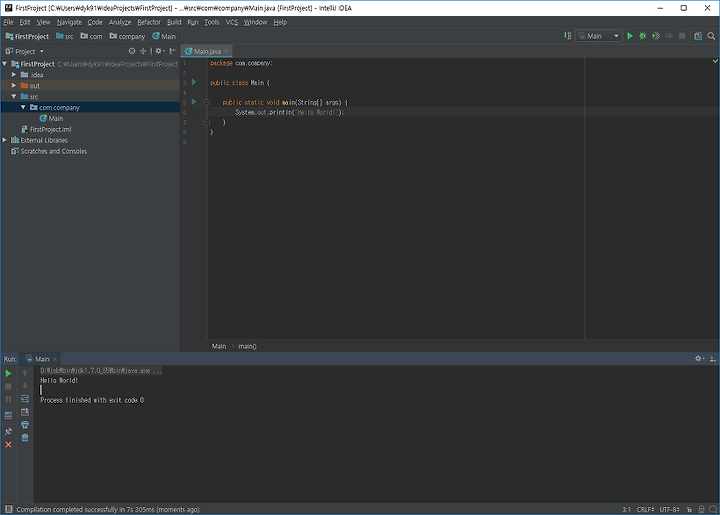This screenshot has width=720, height=515.
Task: Start debugging with the bug icon
Action: coord(643,36)
